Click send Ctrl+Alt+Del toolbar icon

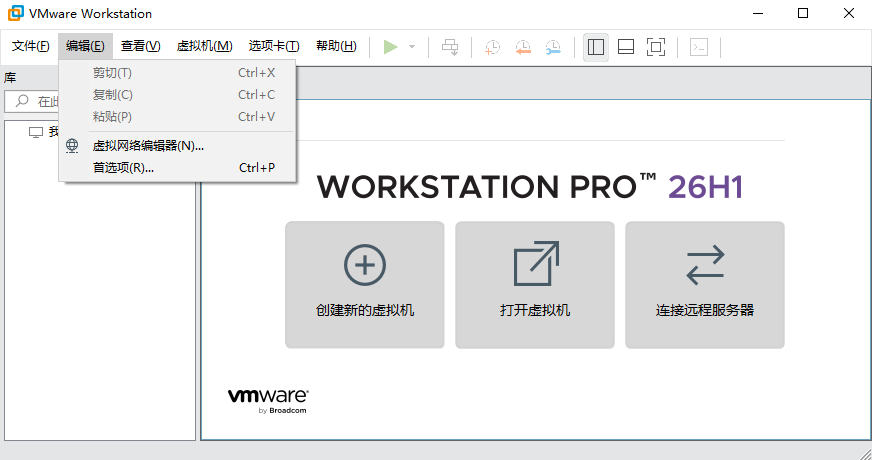click(450, 47)
